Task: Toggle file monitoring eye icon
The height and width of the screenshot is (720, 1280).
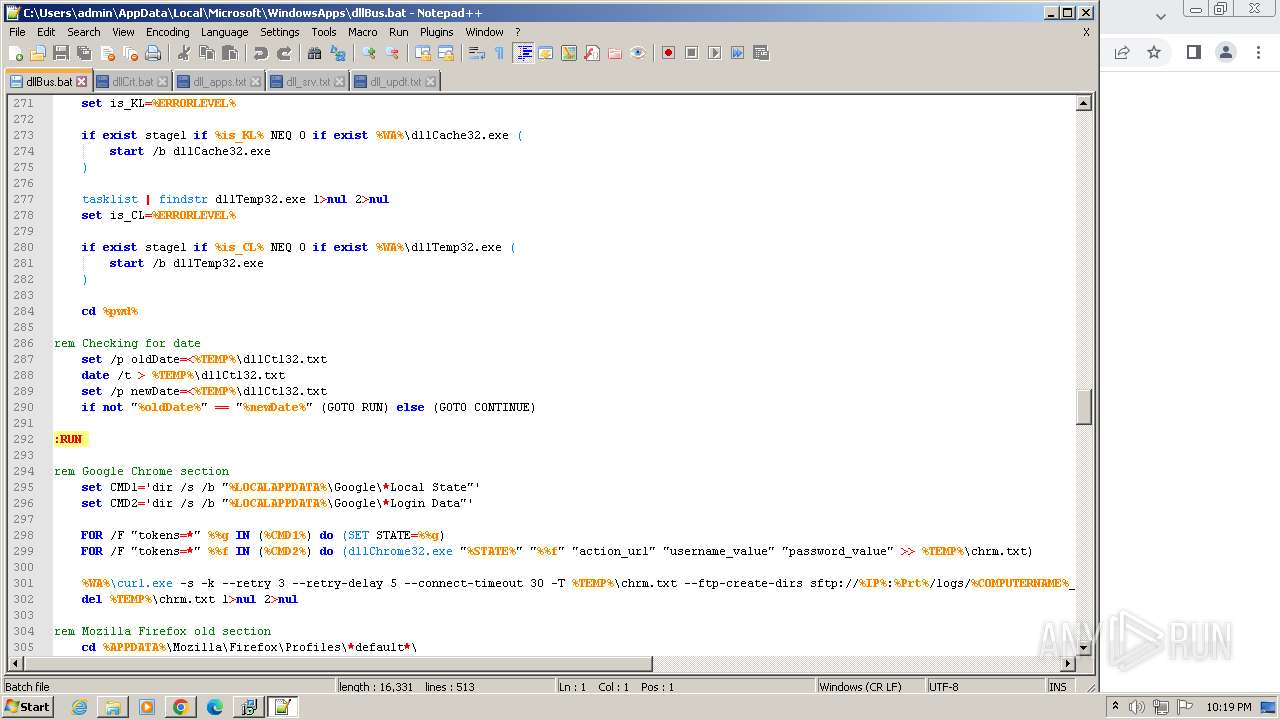Action: pyautogui.click(x=637, y=53)
